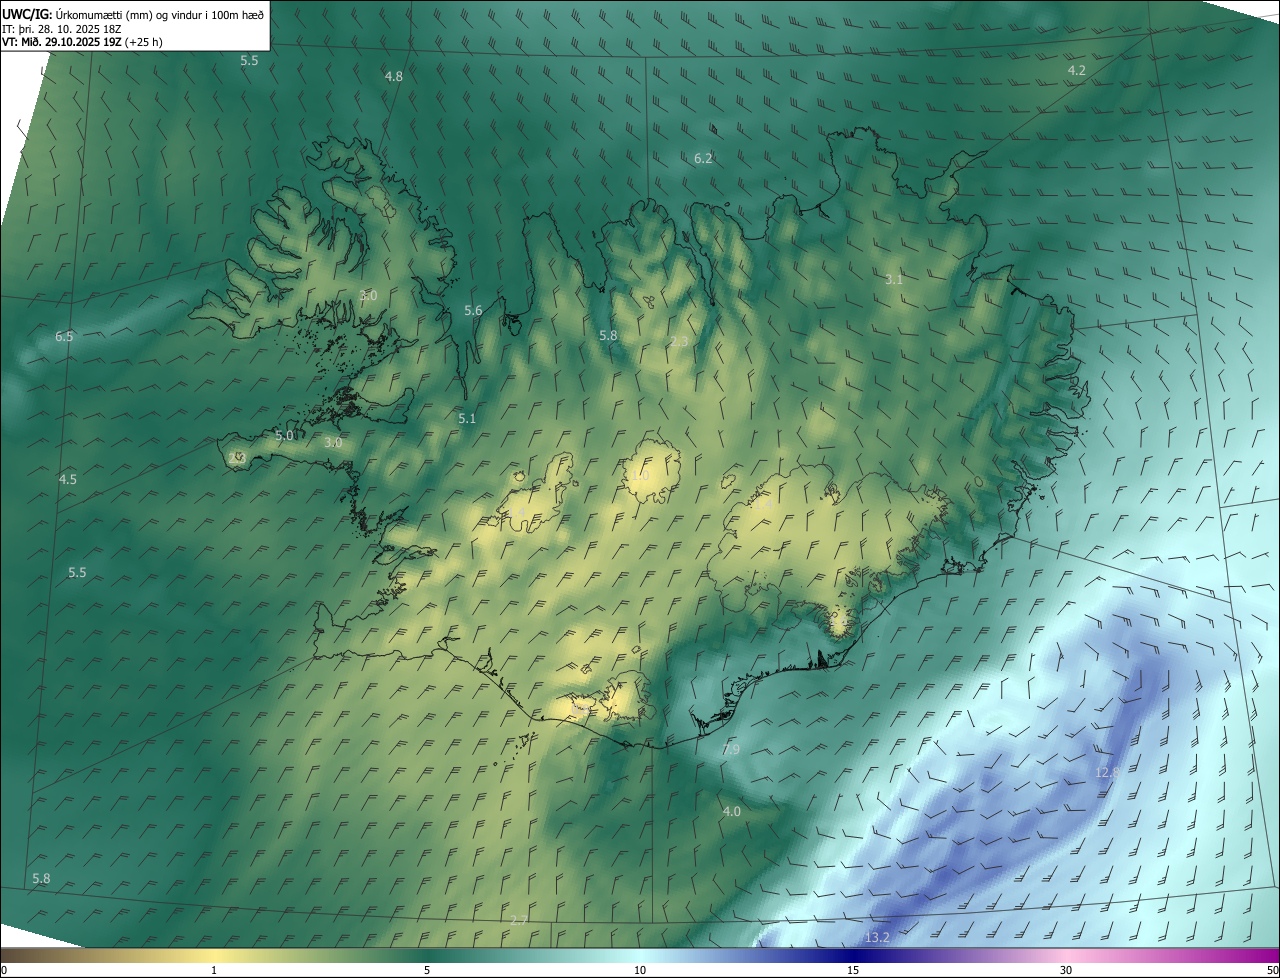Click the colour scale tick label 30
Image resolution: width=1280 pixels, height=978 pixels.
click(x=1066, y=971)
